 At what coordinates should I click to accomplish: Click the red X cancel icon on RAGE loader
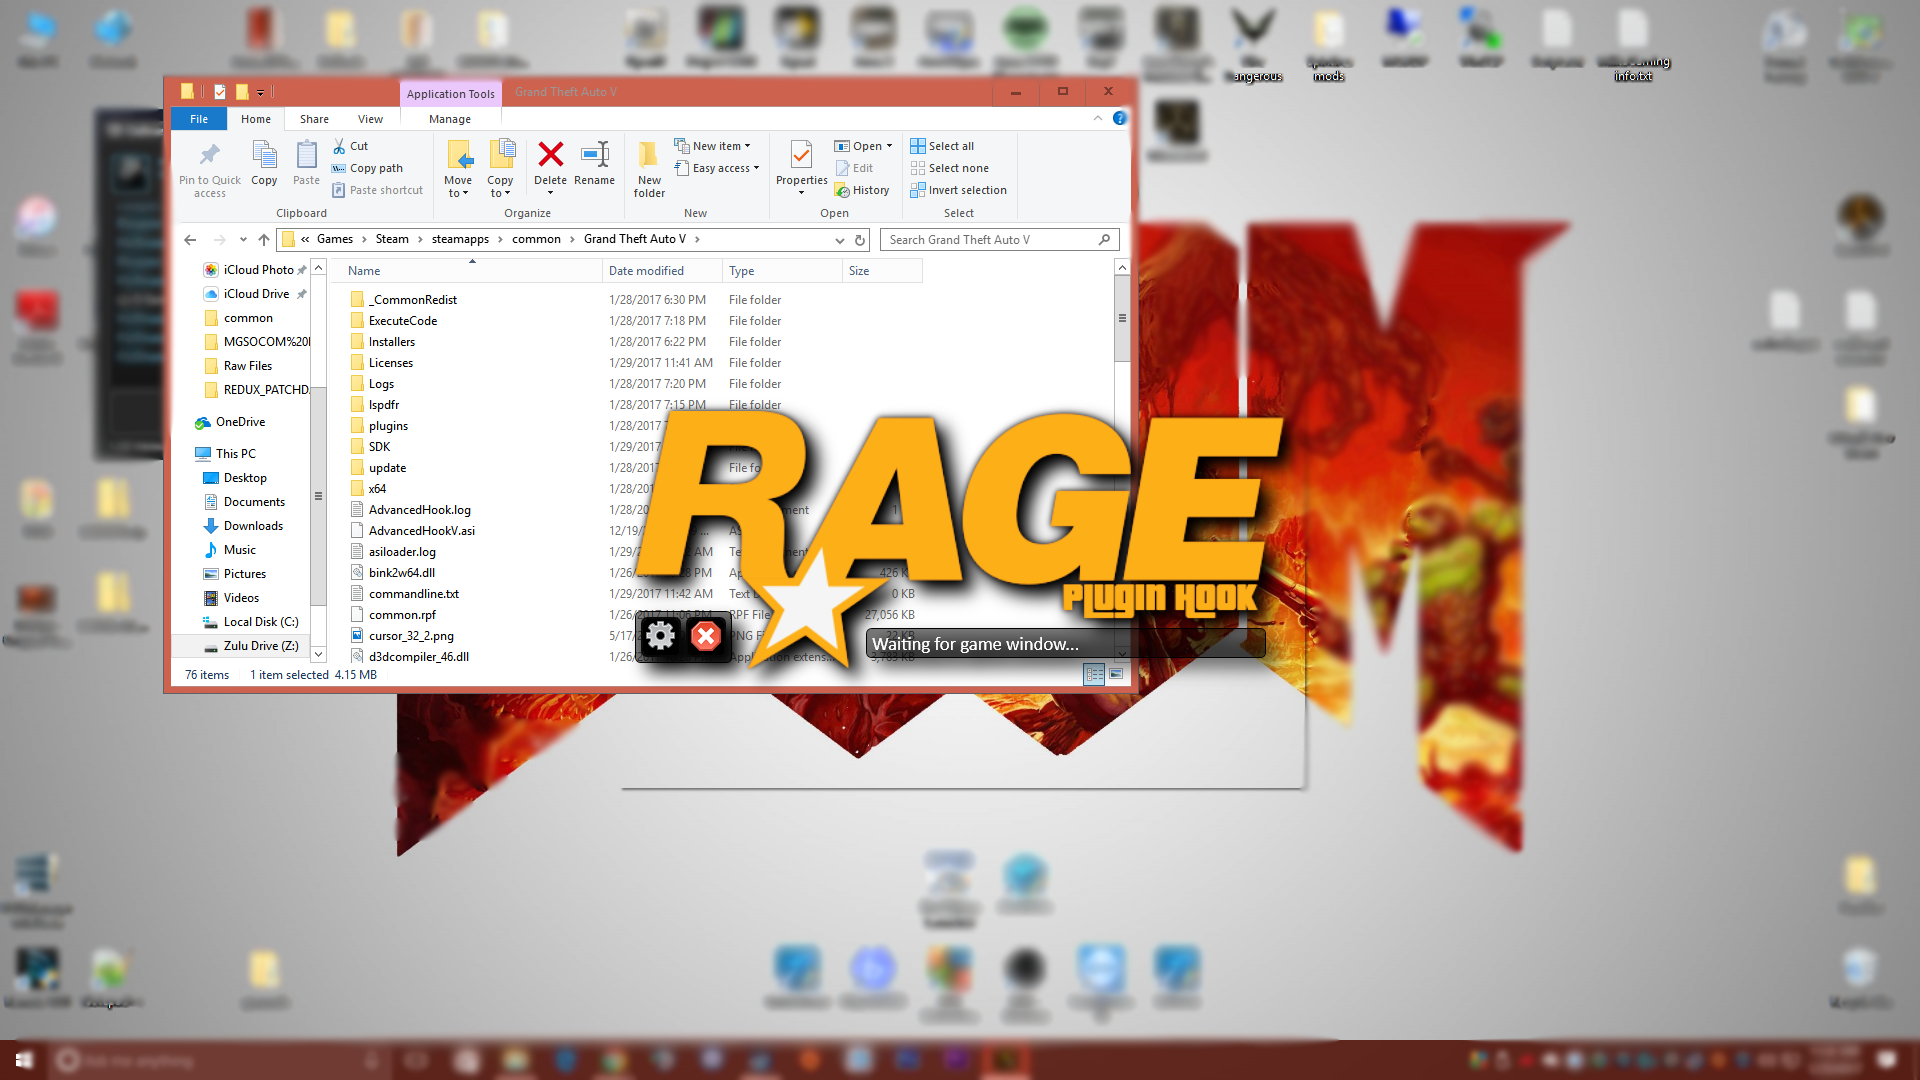pos(706,636)
